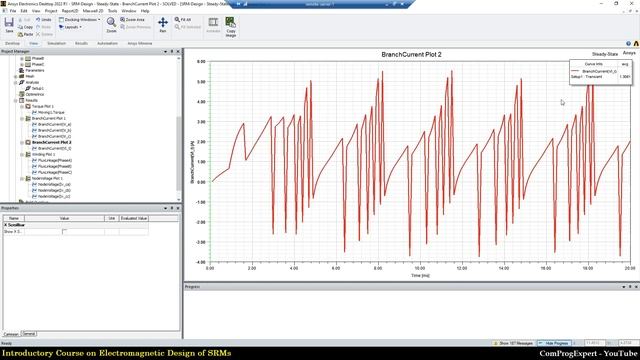Click the Torque Plot 1 report icon
Image resolution: width=640 pixels, height=360 pixels.
point(28,106)
